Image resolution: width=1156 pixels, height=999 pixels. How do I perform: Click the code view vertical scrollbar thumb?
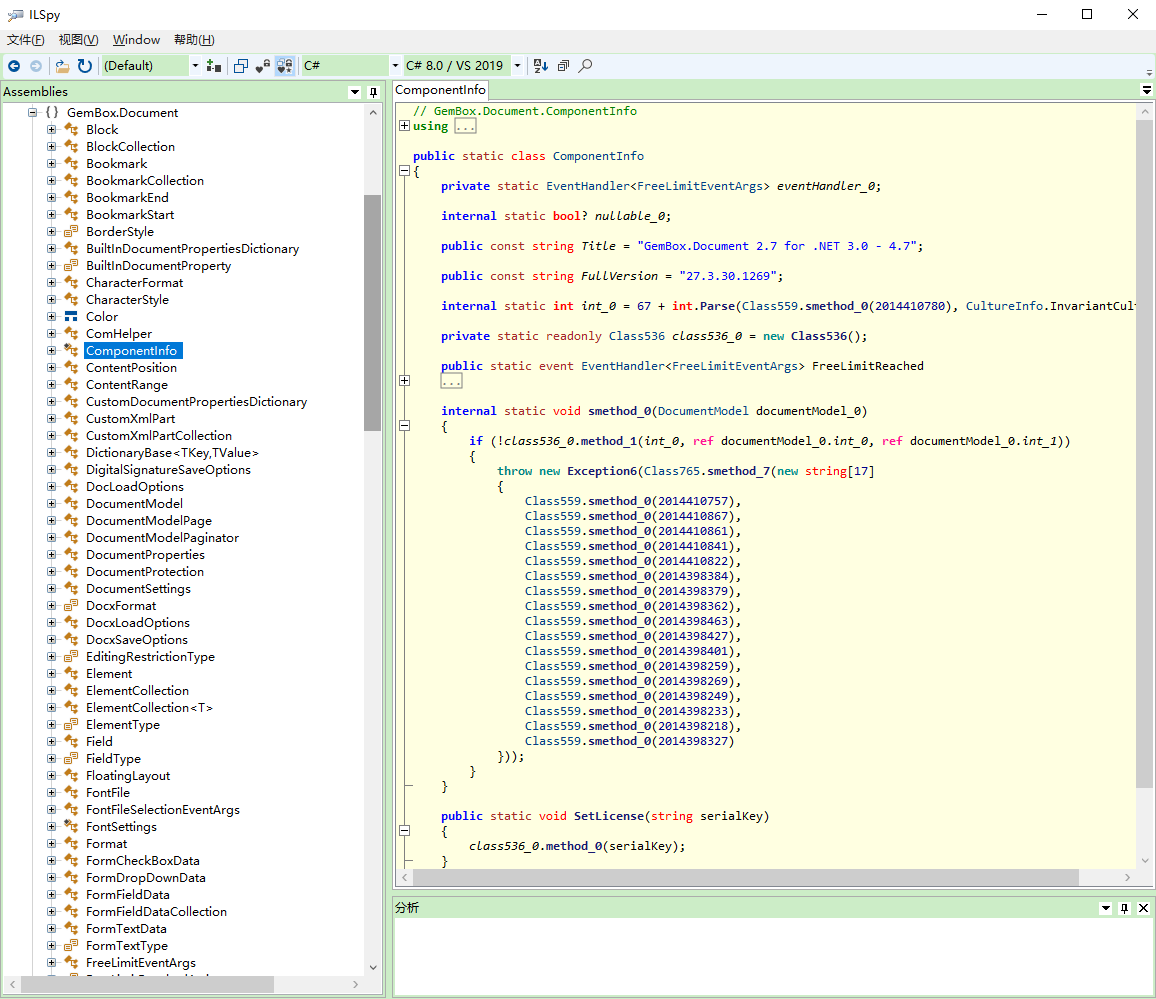[1144, 453]
